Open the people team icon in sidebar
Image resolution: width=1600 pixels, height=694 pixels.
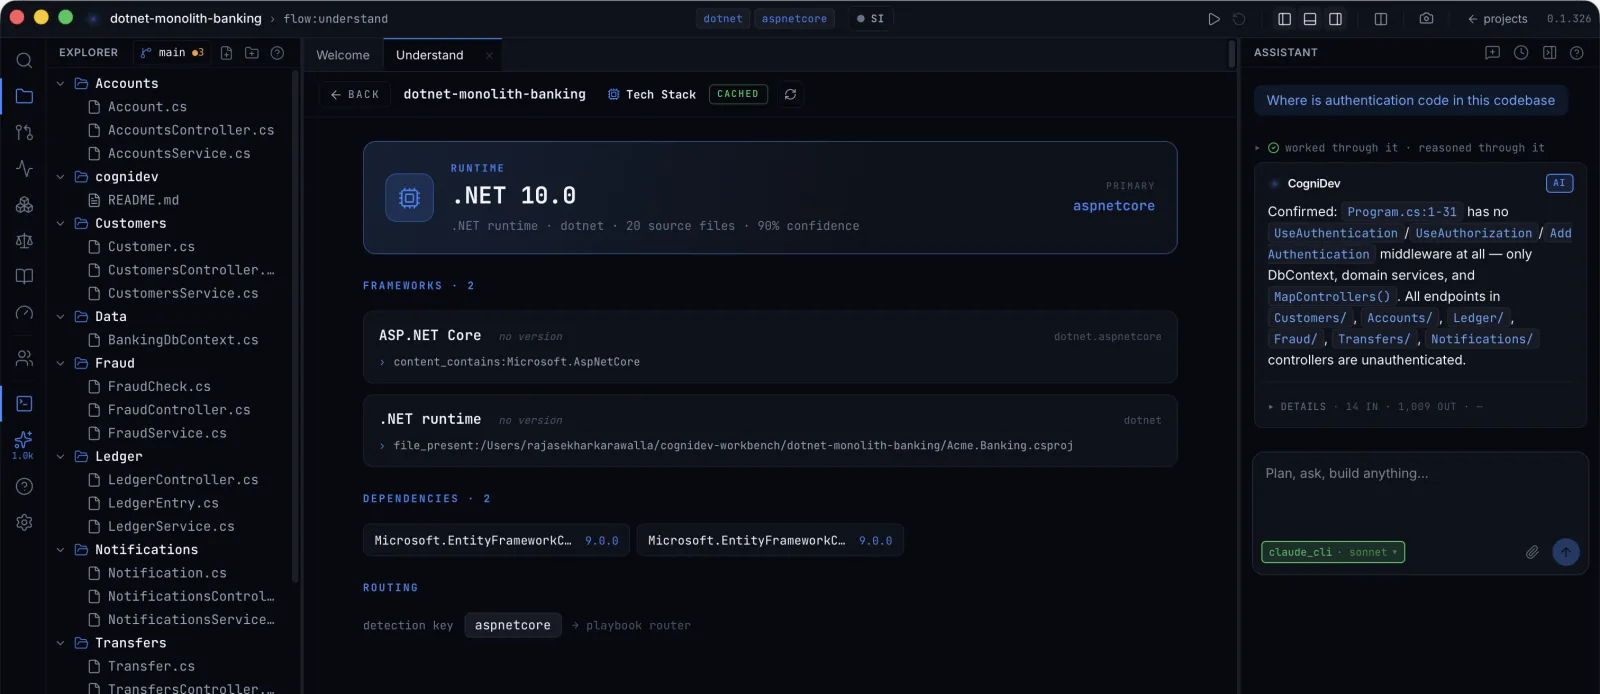[24, 357]
